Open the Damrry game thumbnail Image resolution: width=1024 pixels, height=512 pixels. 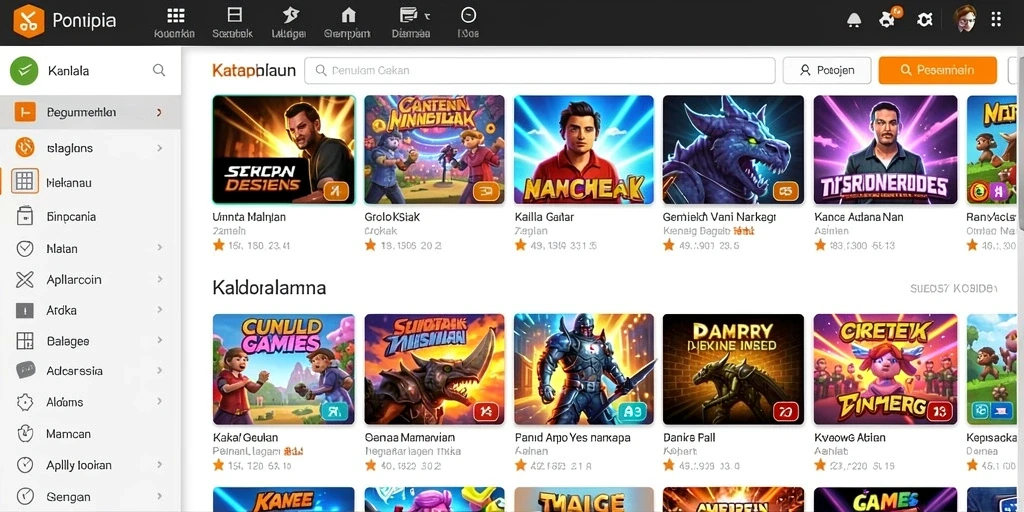click(x=733, y=369)
